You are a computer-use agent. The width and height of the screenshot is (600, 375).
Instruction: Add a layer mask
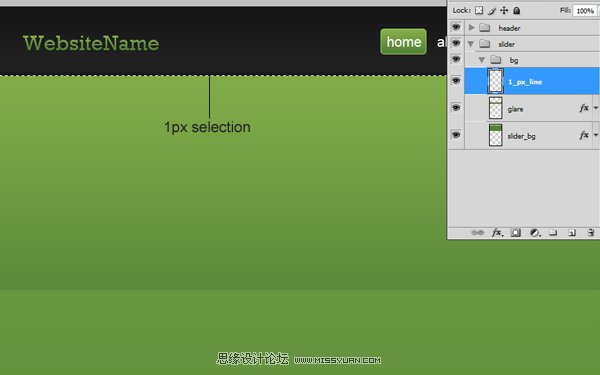coord(515,232)
